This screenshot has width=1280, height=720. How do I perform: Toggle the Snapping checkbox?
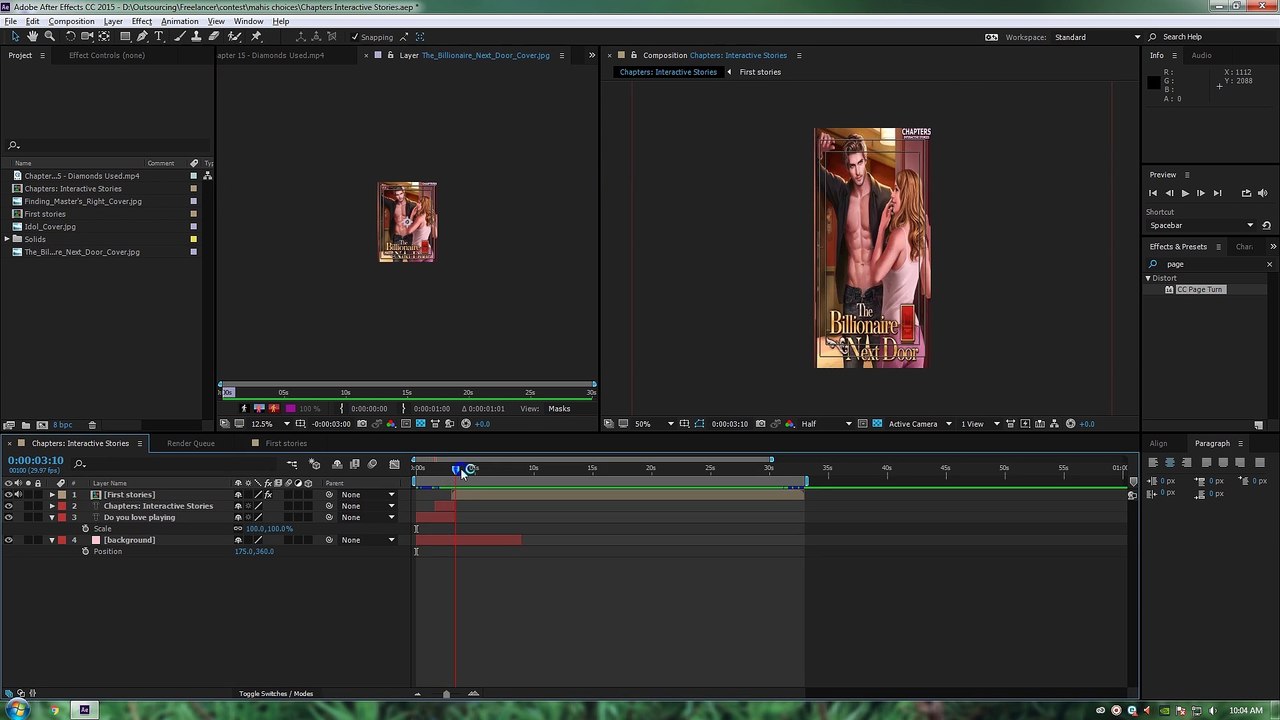pyautogui.click(x=355, y=37)
